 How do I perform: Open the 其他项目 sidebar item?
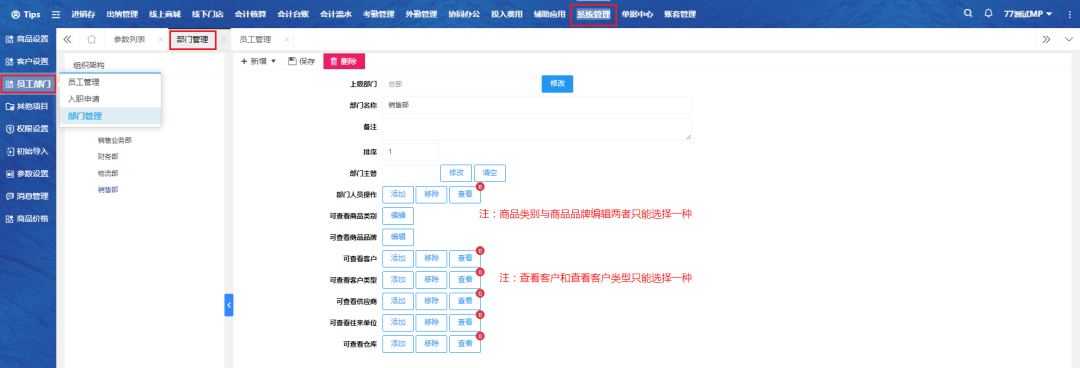point(28,107)
